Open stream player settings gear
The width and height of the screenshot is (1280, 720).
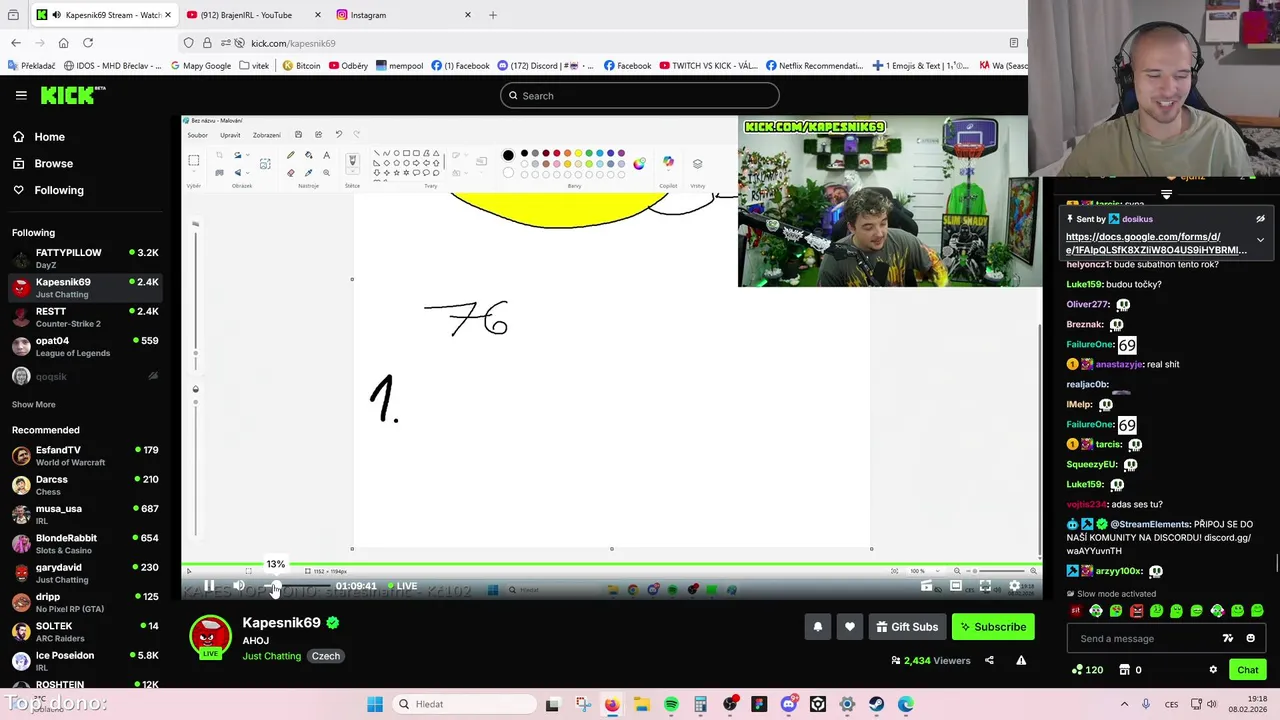1015,586
